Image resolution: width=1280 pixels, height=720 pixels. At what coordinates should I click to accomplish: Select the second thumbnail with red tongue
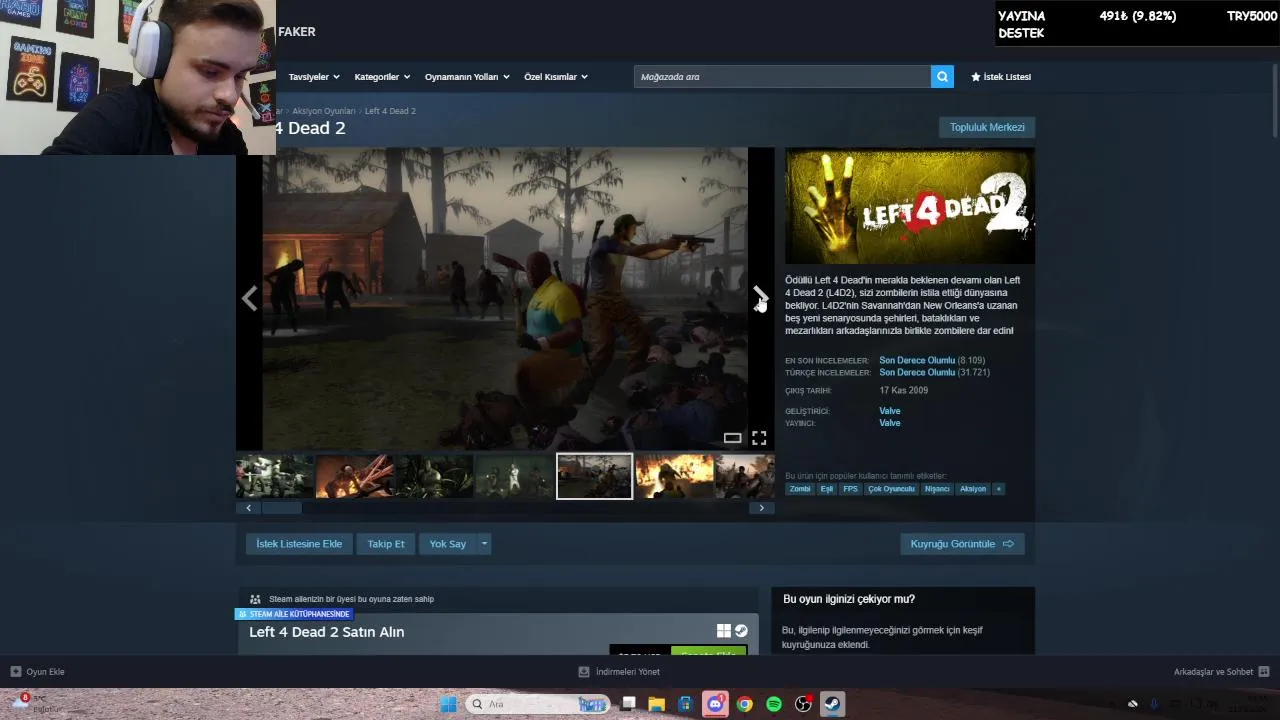(x=354, y=476)
